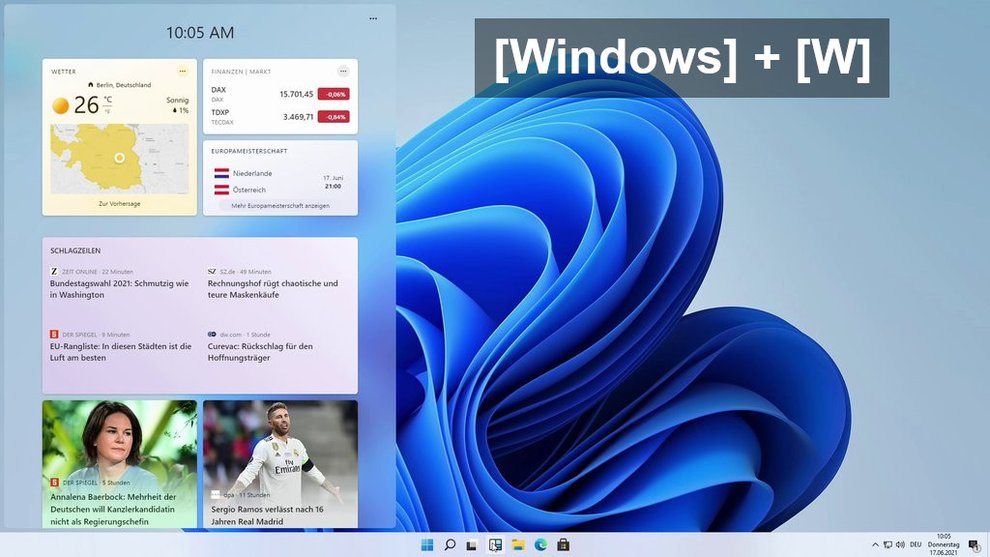
Task: Click the DEU input language indicator
Action: tap(915, 545)
